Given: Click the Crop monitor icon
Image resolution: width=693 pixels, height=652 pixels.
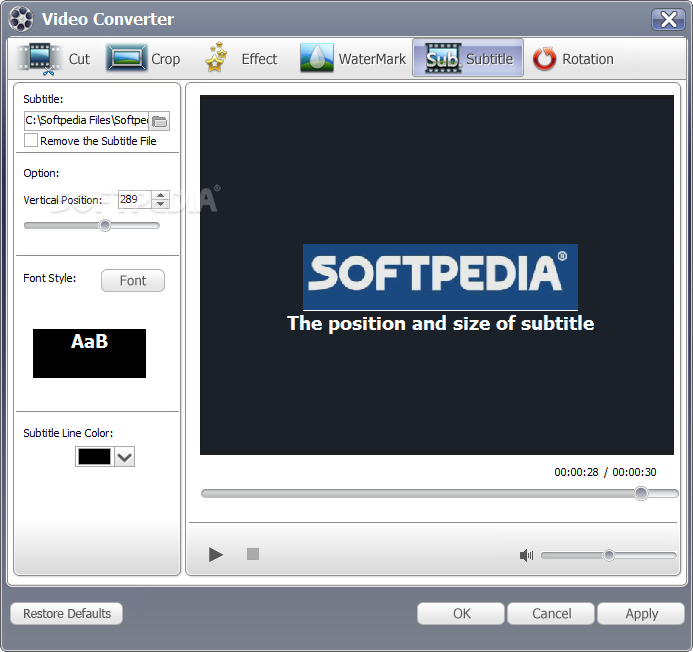Looking at the screenshot, I should (x=127, y=58).
